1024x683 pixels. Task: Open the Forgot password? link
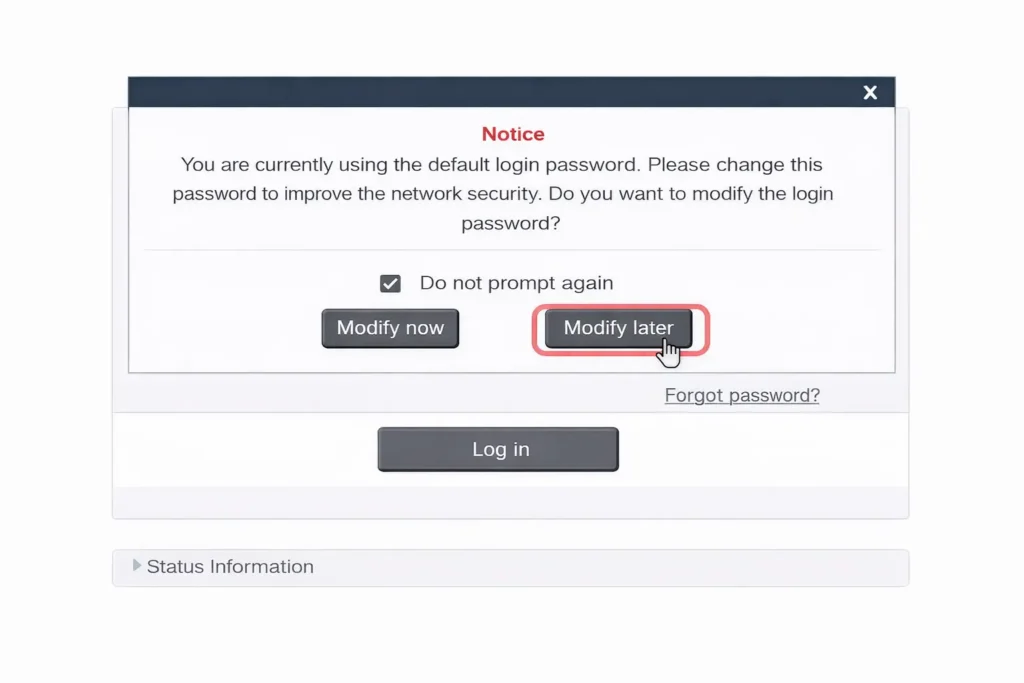point(742,395)
